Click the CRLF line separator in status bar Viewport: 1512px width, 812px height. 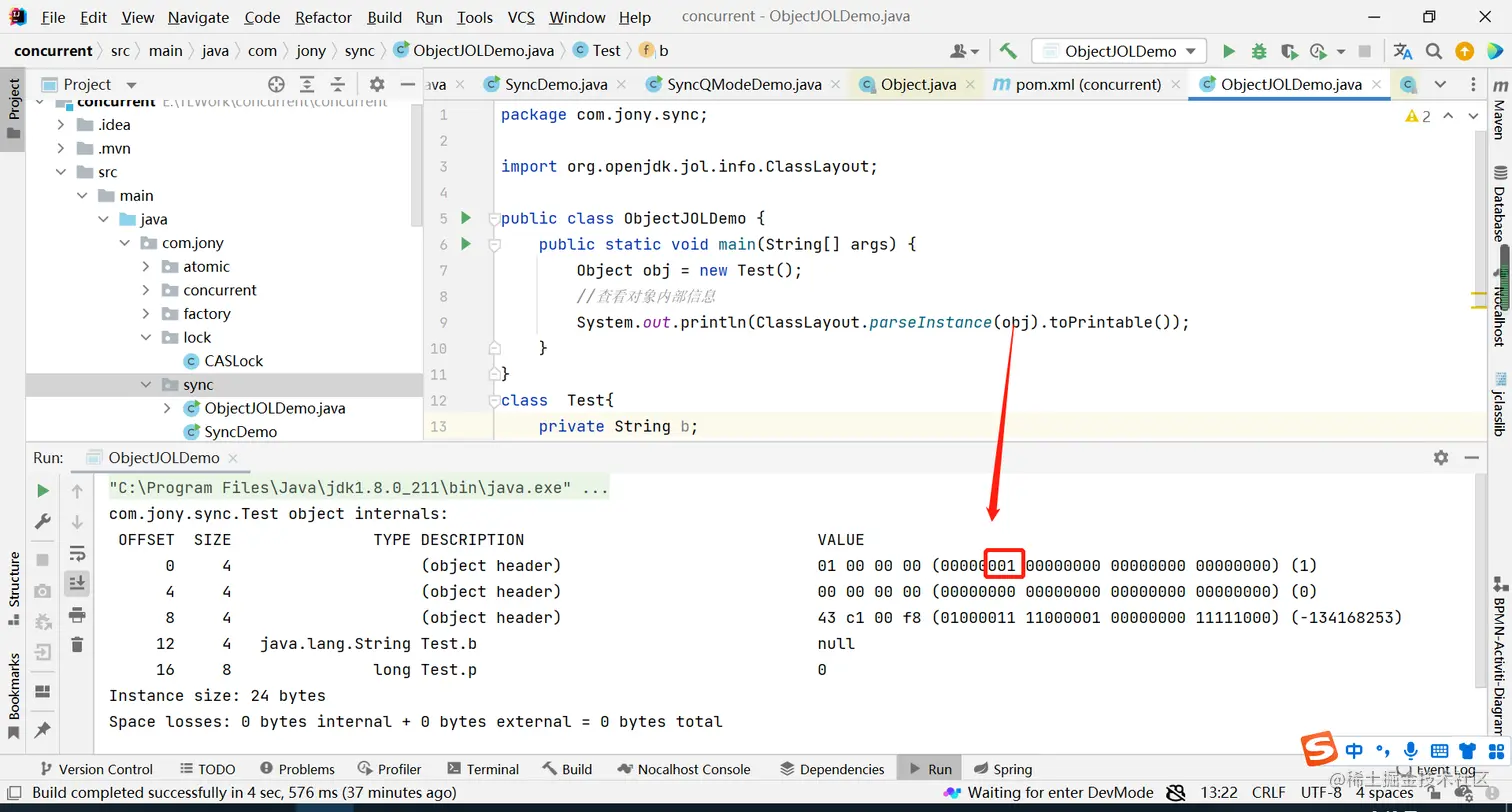[1269, 793]
